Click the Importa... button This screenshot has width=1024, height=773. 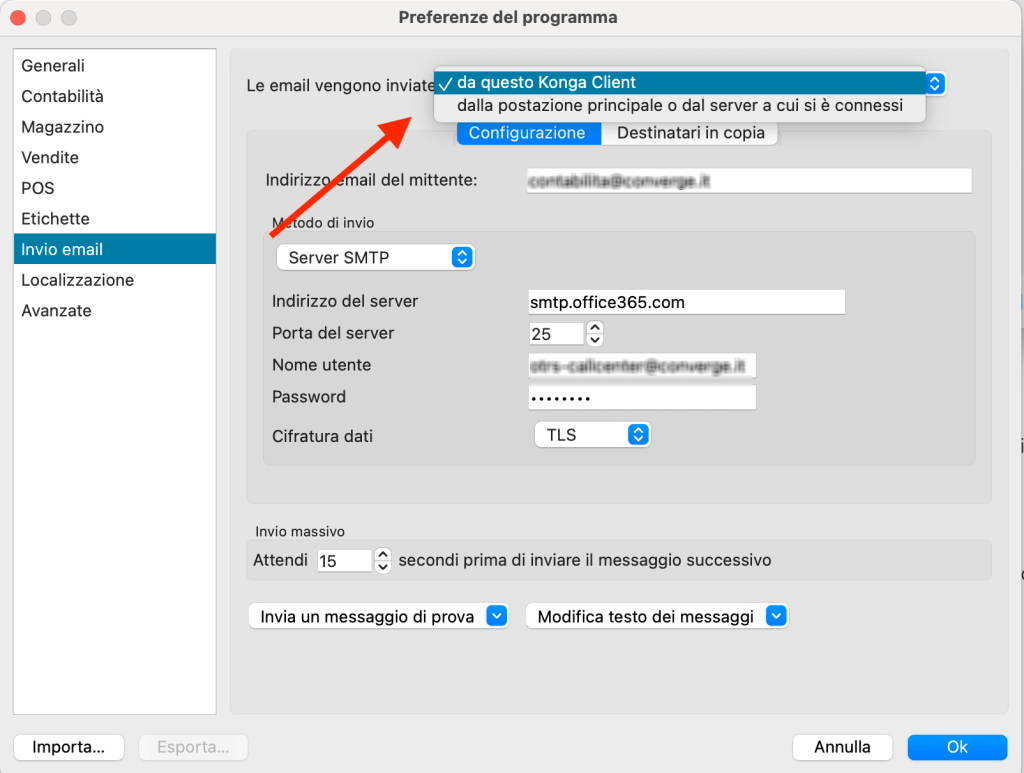68,747
